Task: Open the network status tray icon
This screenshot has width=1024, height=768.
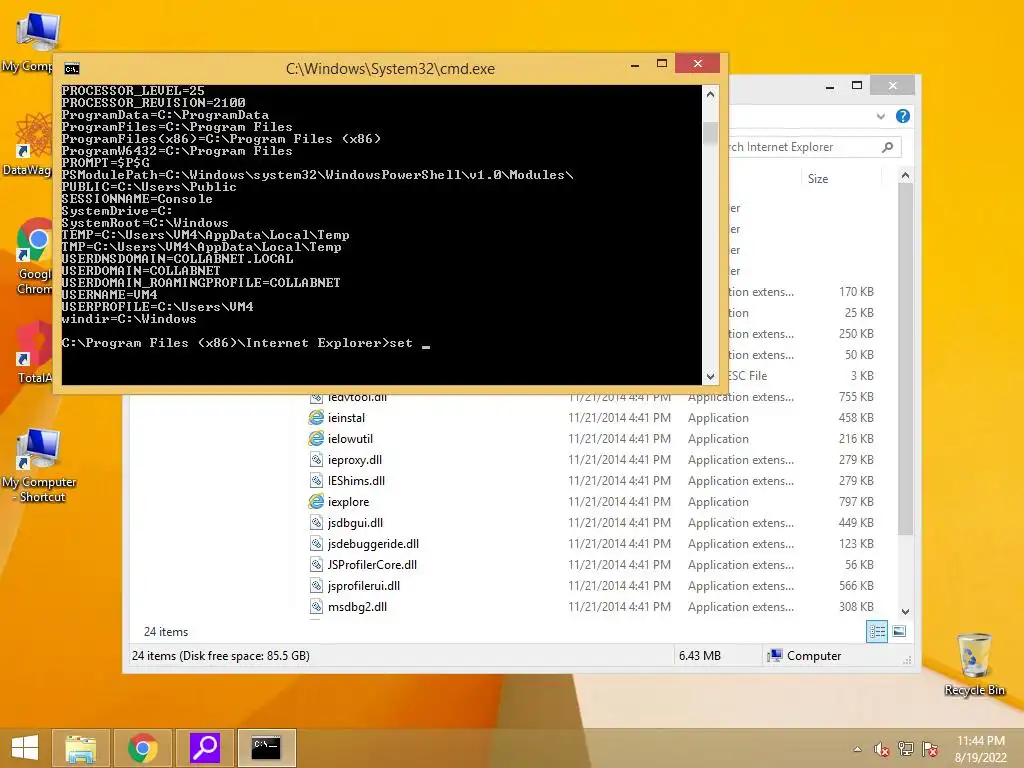Action: pos(906,749)
